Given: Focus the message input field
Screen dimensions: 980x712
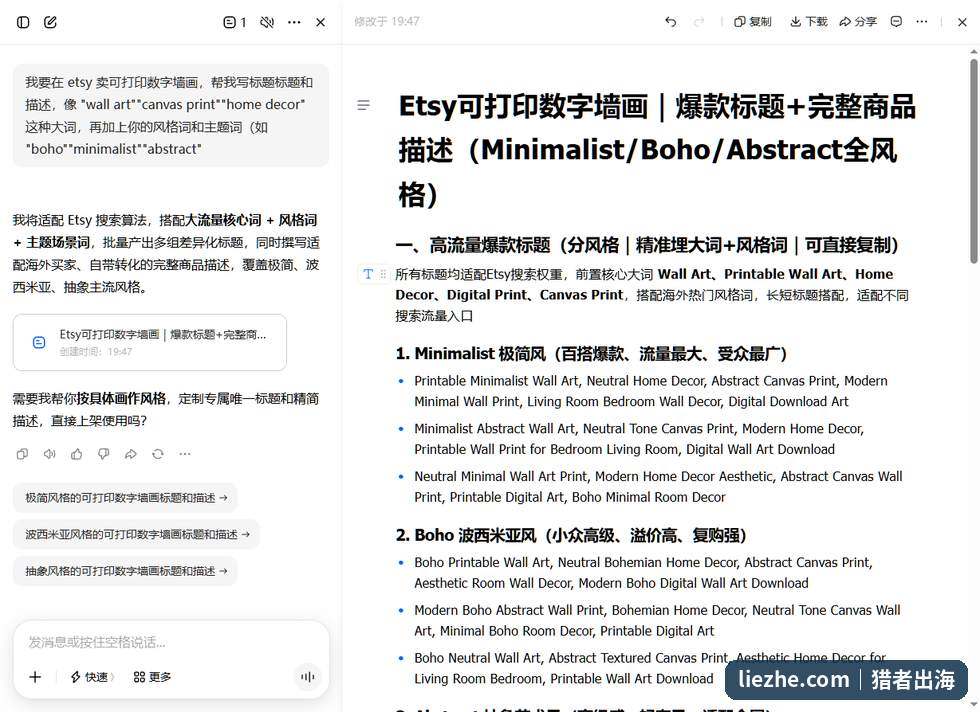Looking at the screenshot, I should click(171, 642).
